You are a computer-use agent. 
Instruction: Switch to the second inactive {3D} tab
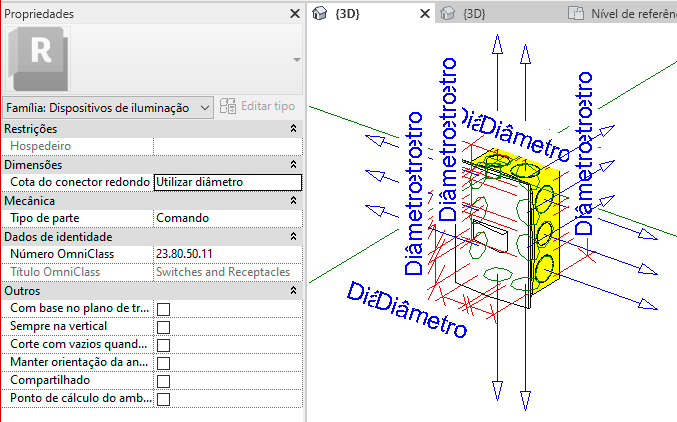point(474,14)
